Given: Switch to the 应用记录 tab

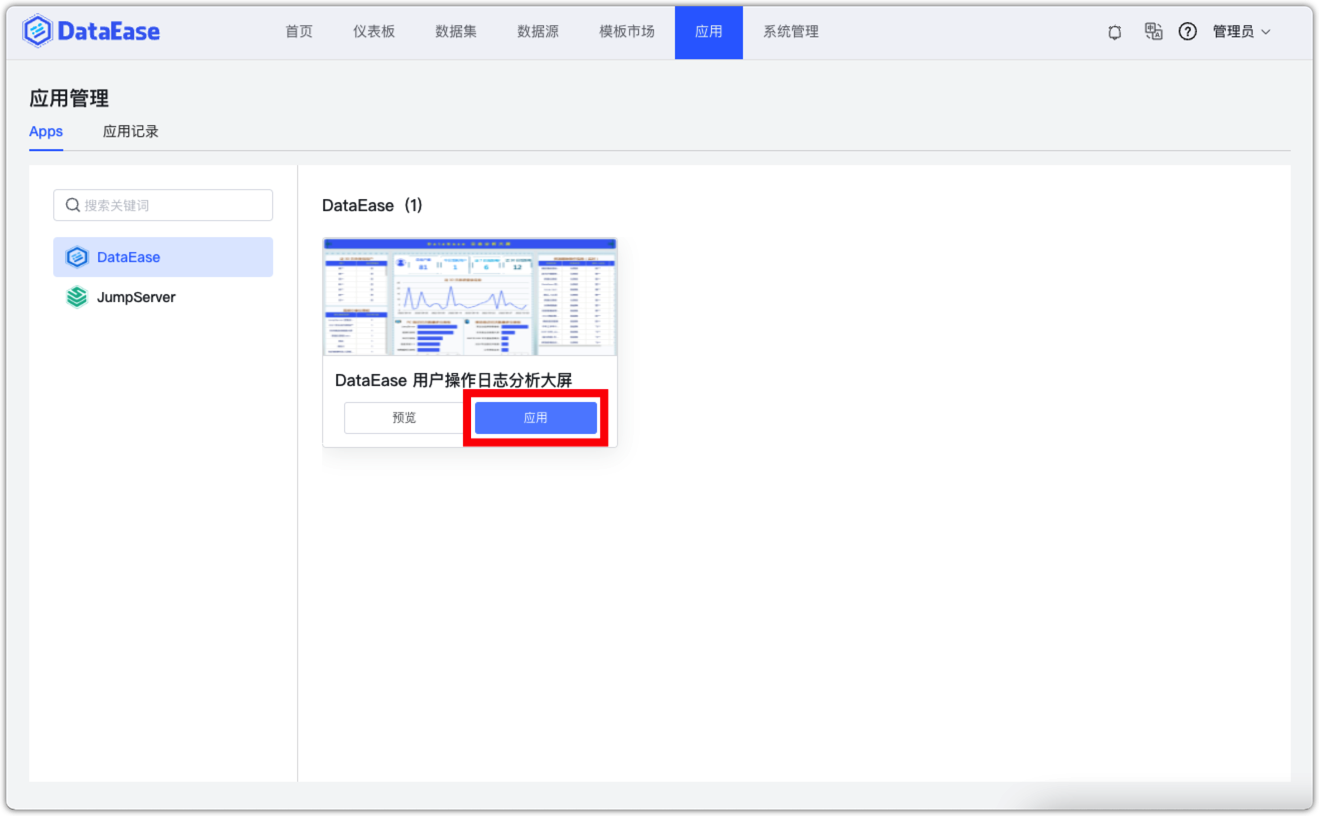Looking at the screenshot, I should coord(131,132).
